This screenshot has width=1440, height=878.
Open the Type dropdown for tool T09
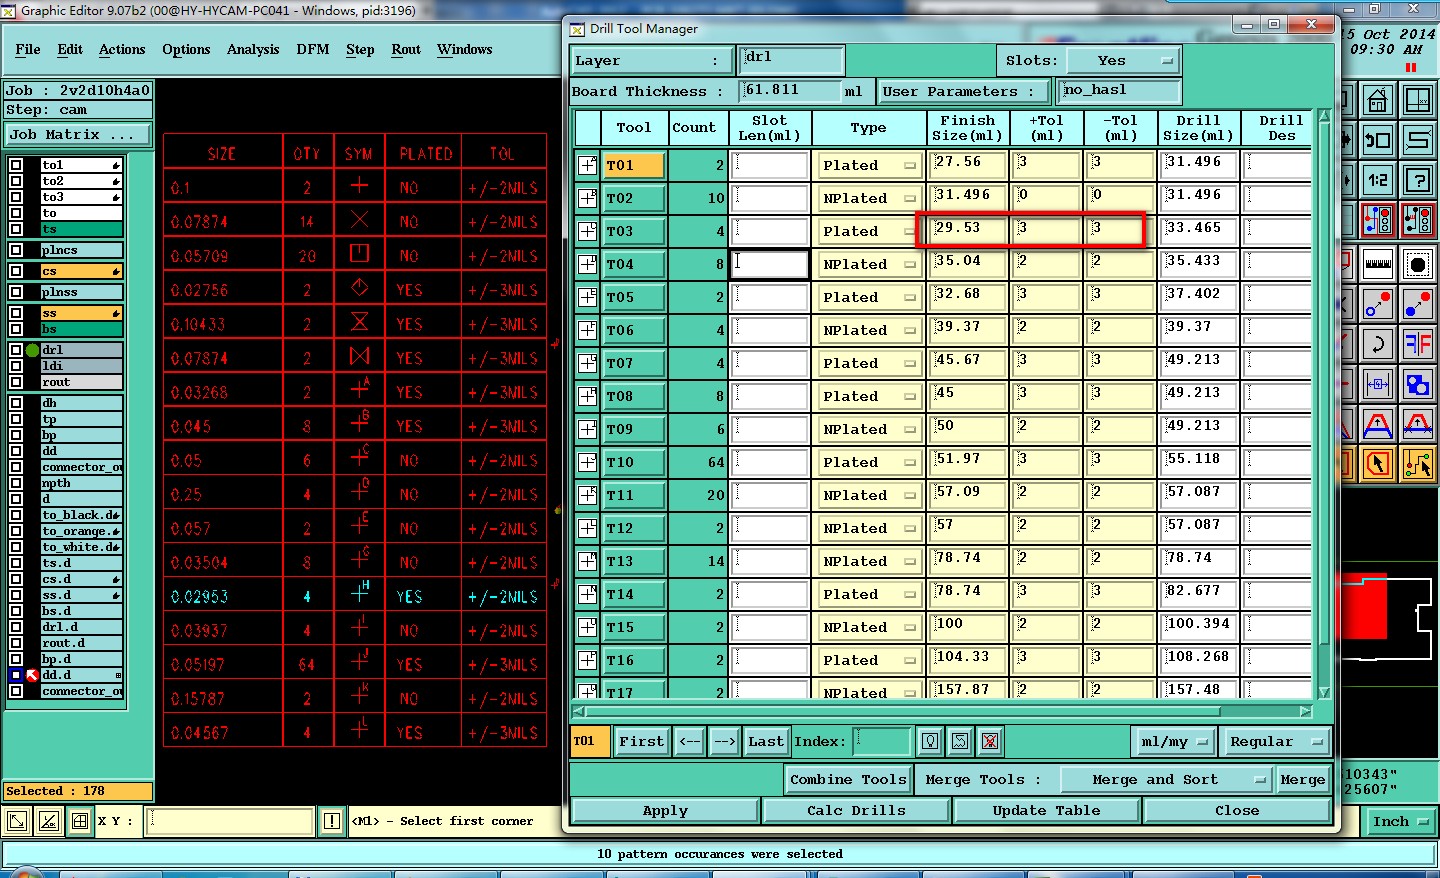pyautogui.click(x=868, y=429)
